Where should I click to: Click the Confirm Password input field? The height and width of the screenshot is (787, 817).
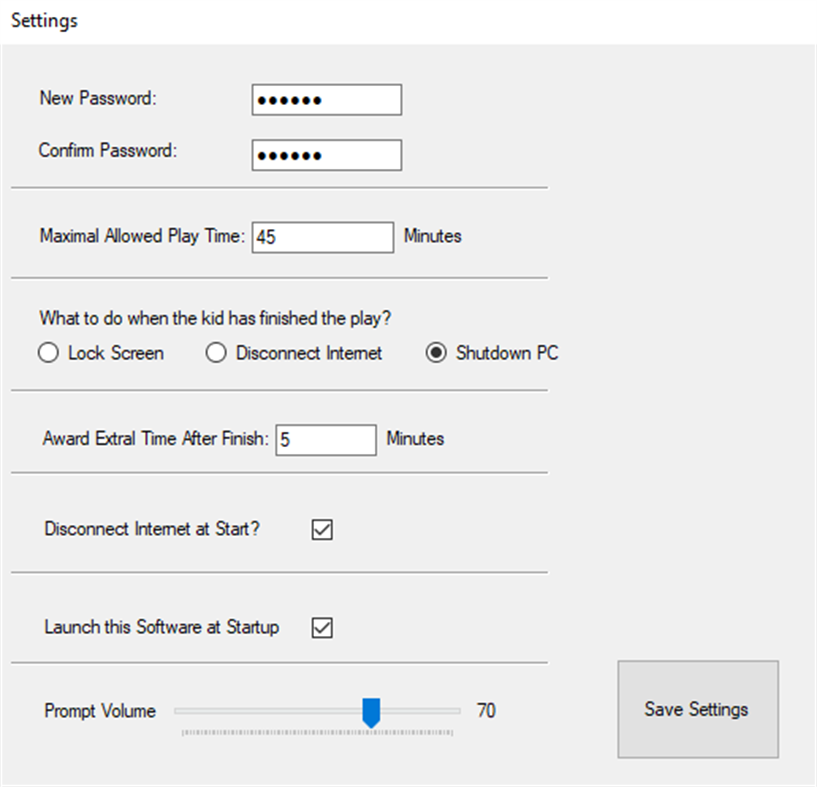click(326, 155)
